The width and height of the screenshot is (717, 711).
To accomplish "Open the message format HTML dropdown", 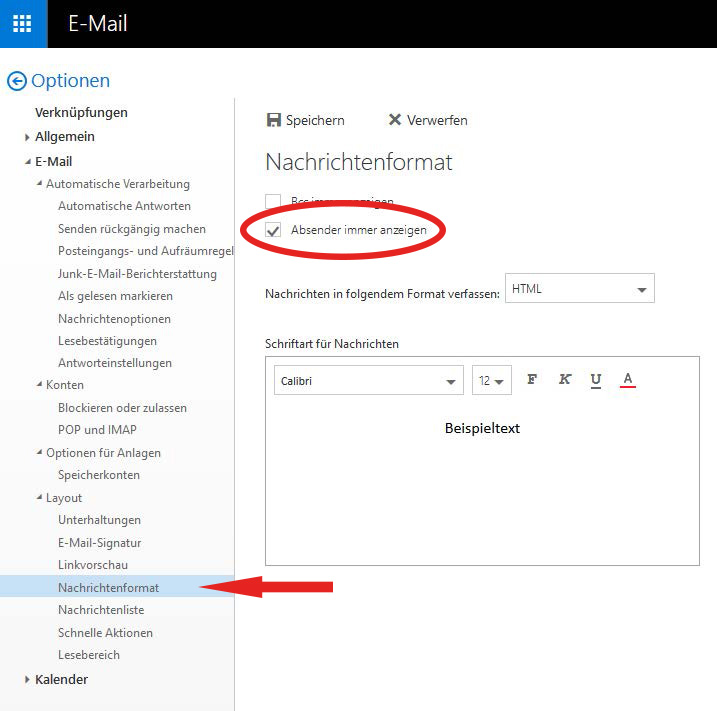I will pos(580,289).
